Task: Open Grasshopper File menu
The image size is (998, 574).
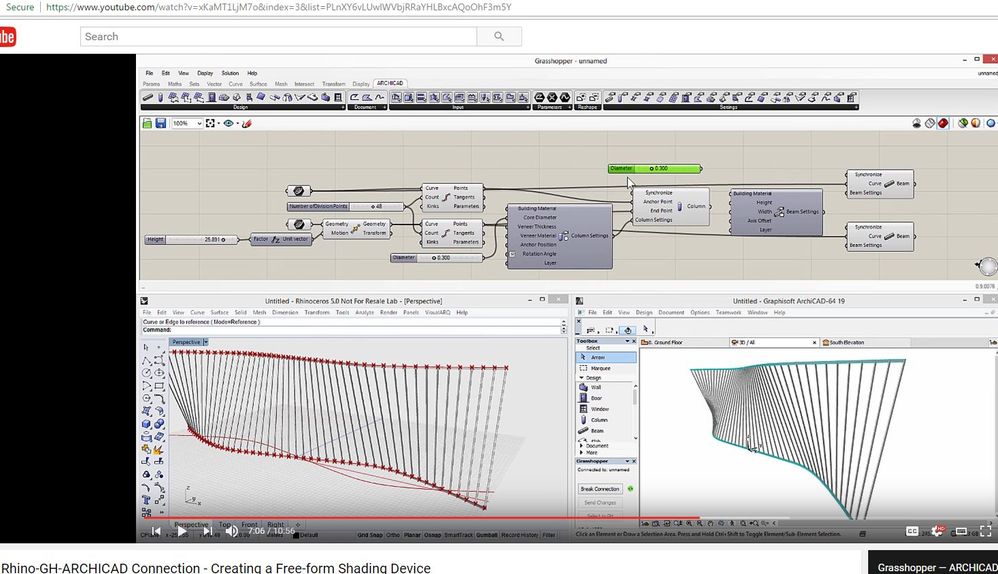Action: (x=149, y=73)
